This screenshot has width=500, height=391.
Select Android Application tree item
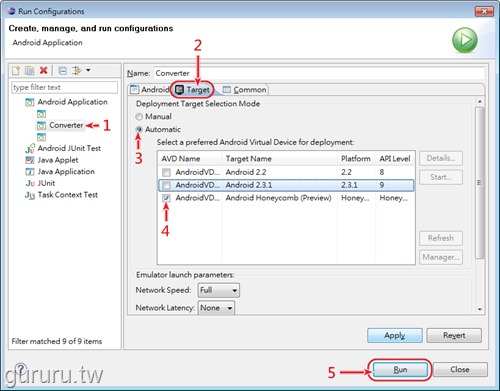pos(72,102)
